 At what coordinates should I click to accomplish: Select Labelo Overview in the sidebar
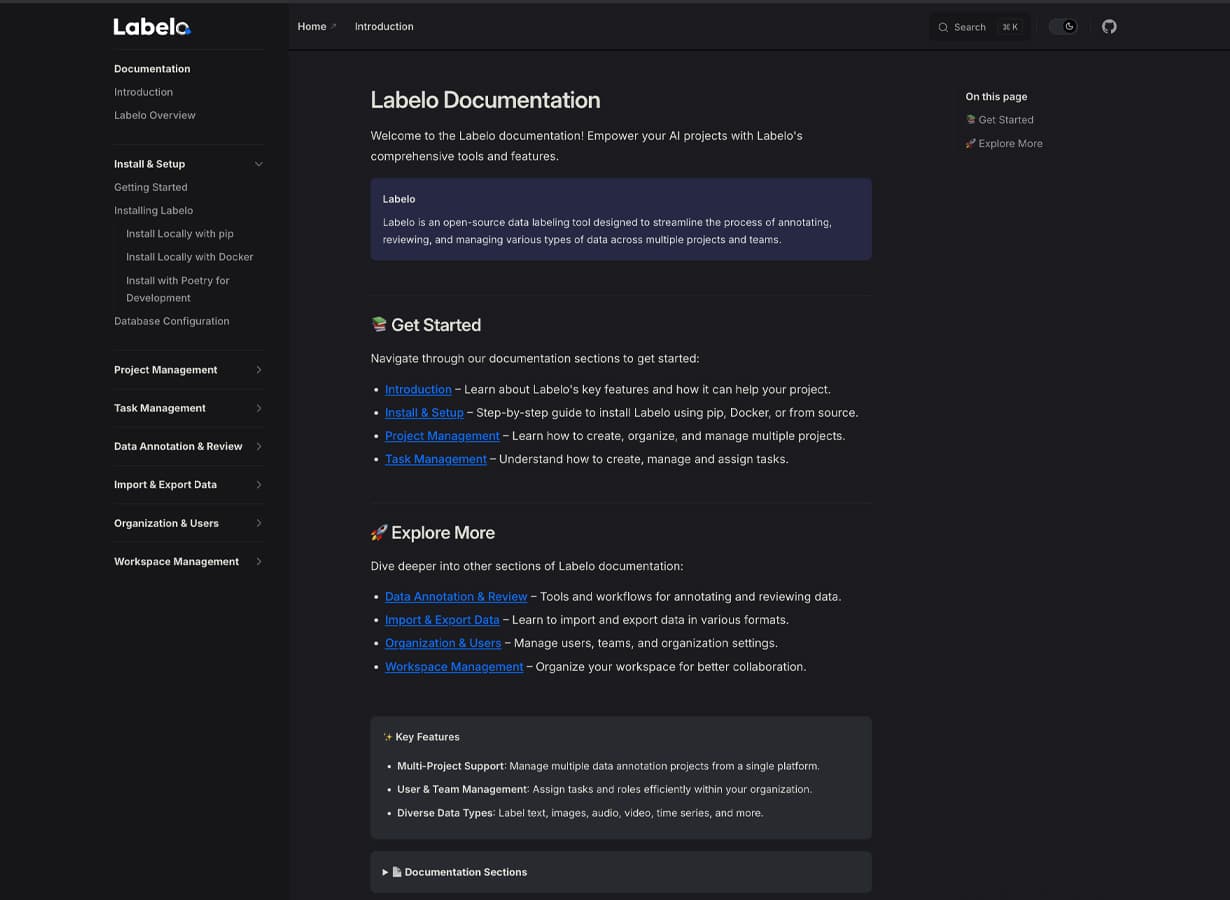(x=155, y=115)
